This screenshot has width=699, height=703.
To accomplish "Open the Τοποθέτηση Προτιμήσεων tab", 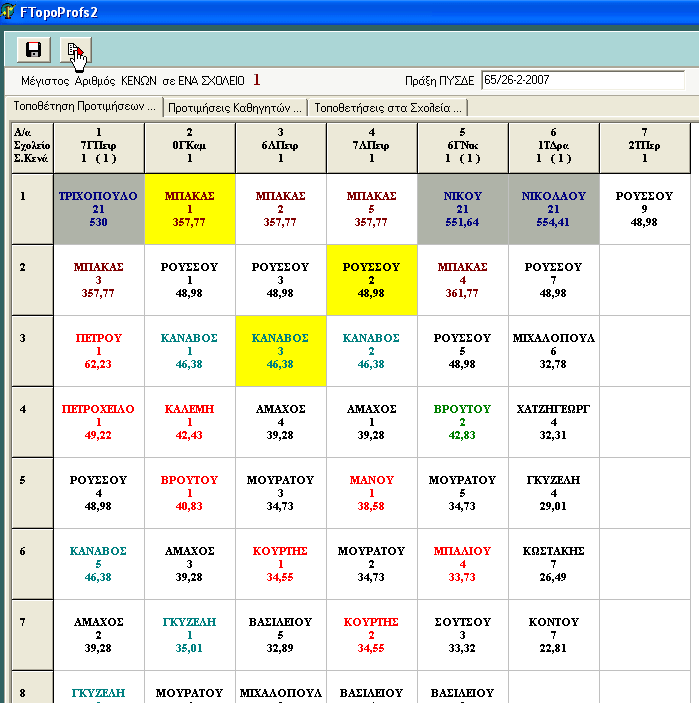I will point(84,106).
